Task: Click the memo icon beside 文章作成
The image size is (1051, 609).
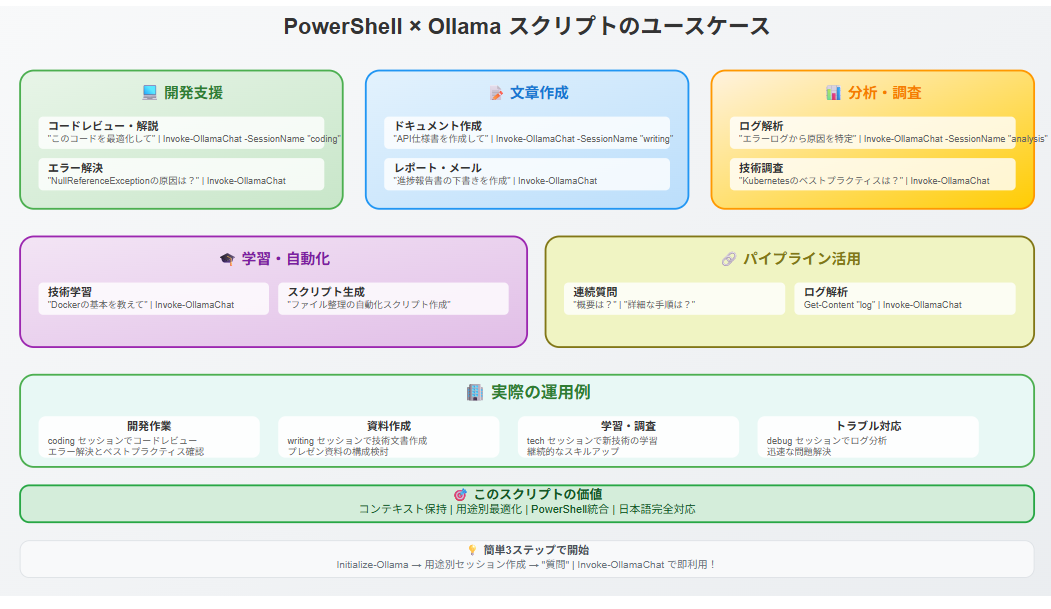Action: coord(496,92)
